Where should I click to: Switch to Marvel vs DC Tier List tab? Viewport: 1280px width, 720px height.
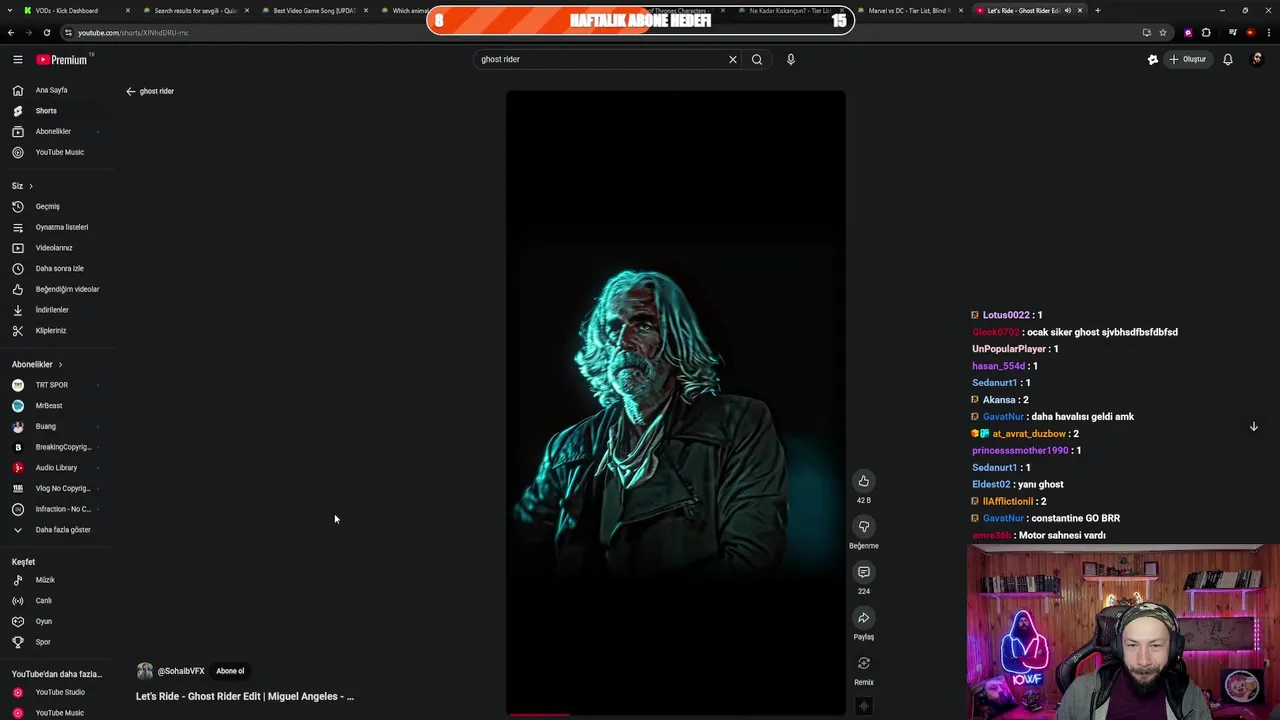[909, 10]
